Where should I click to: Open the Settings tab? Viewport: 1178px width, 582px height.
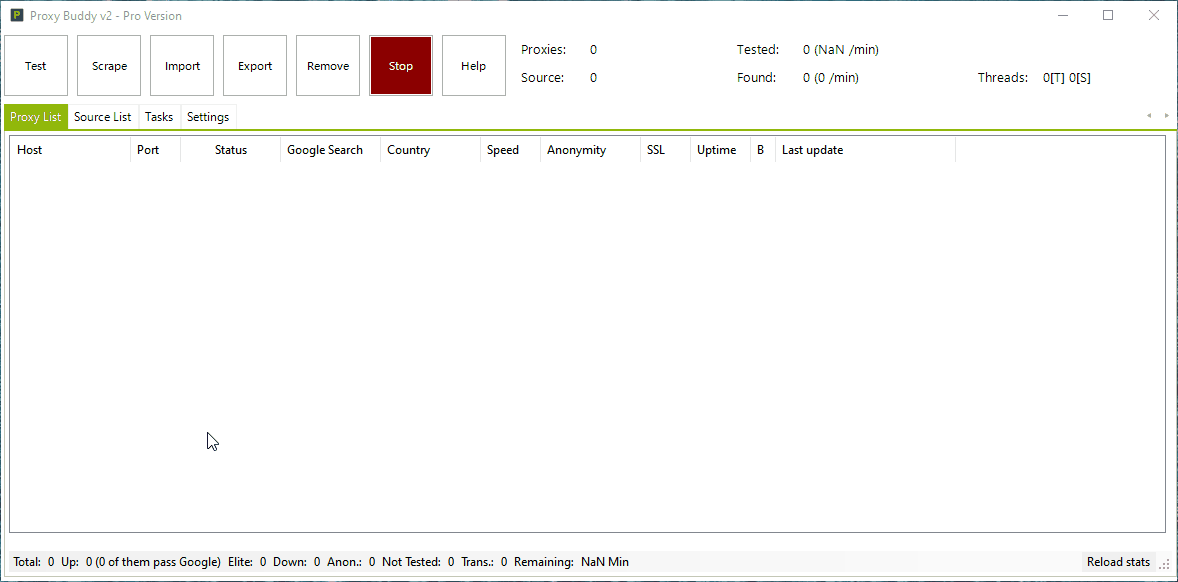click(208, 116)
